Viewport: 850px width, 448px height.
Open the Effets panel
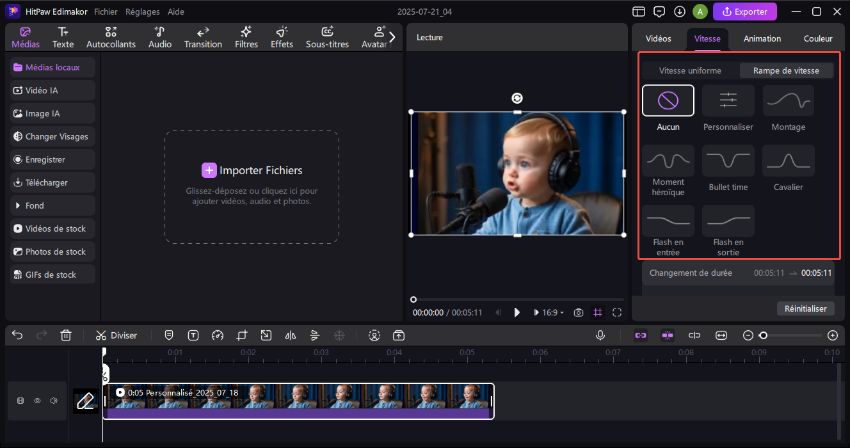pos(281,37)
